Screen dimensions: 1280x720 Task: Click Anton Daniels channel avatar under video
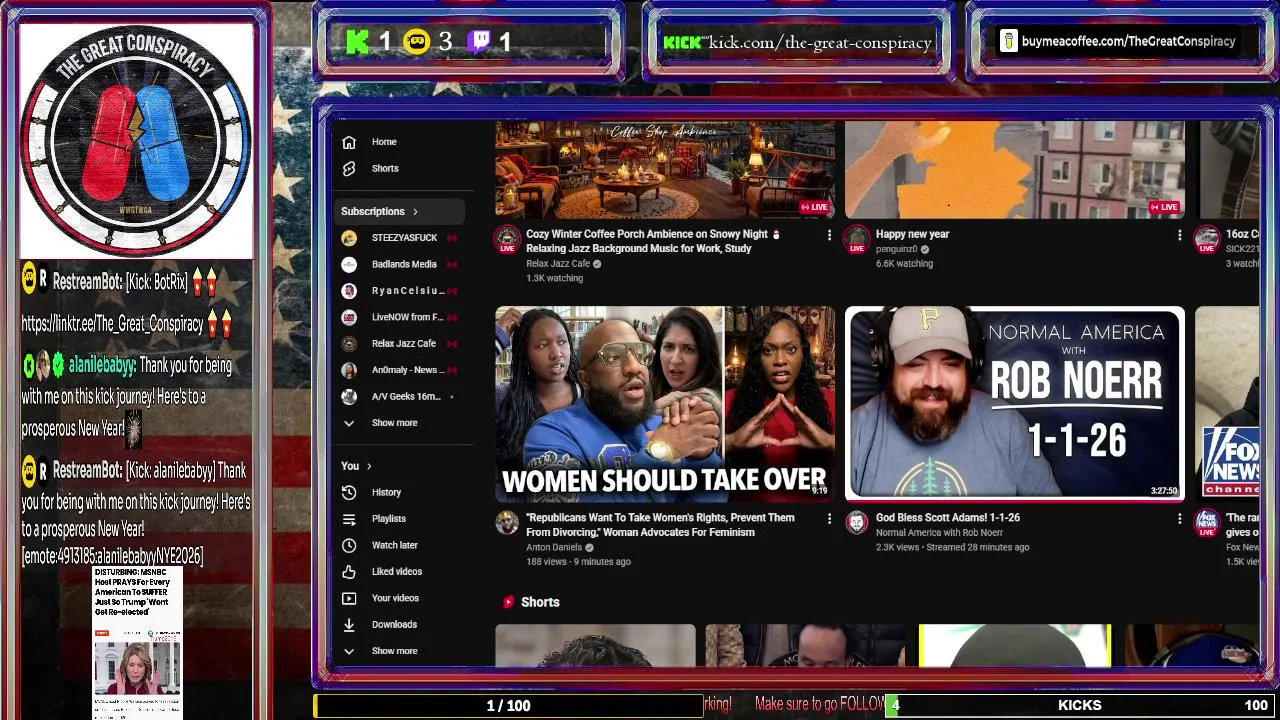507,522
